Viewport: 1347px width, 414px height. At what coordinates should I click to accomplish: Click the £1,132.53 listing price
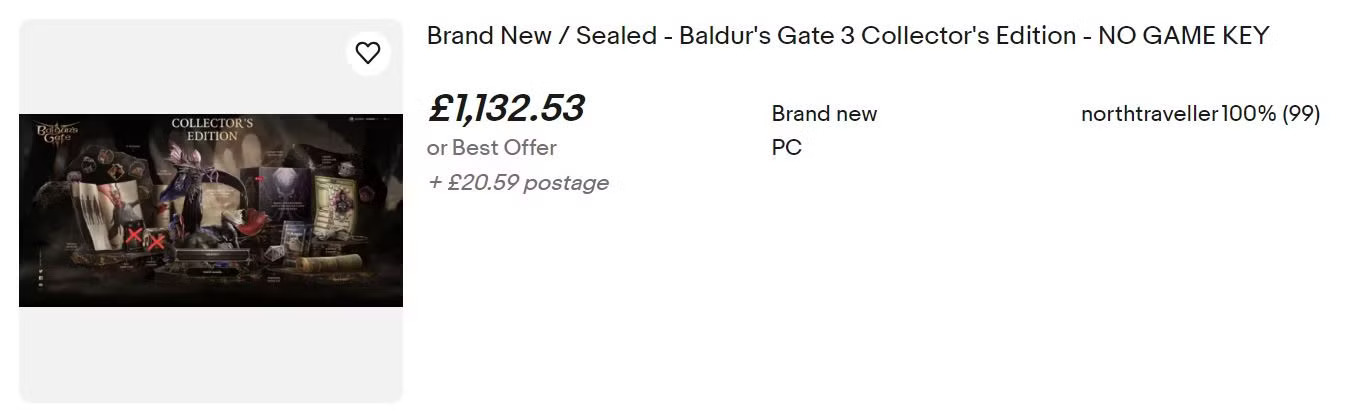coord(506,108)
